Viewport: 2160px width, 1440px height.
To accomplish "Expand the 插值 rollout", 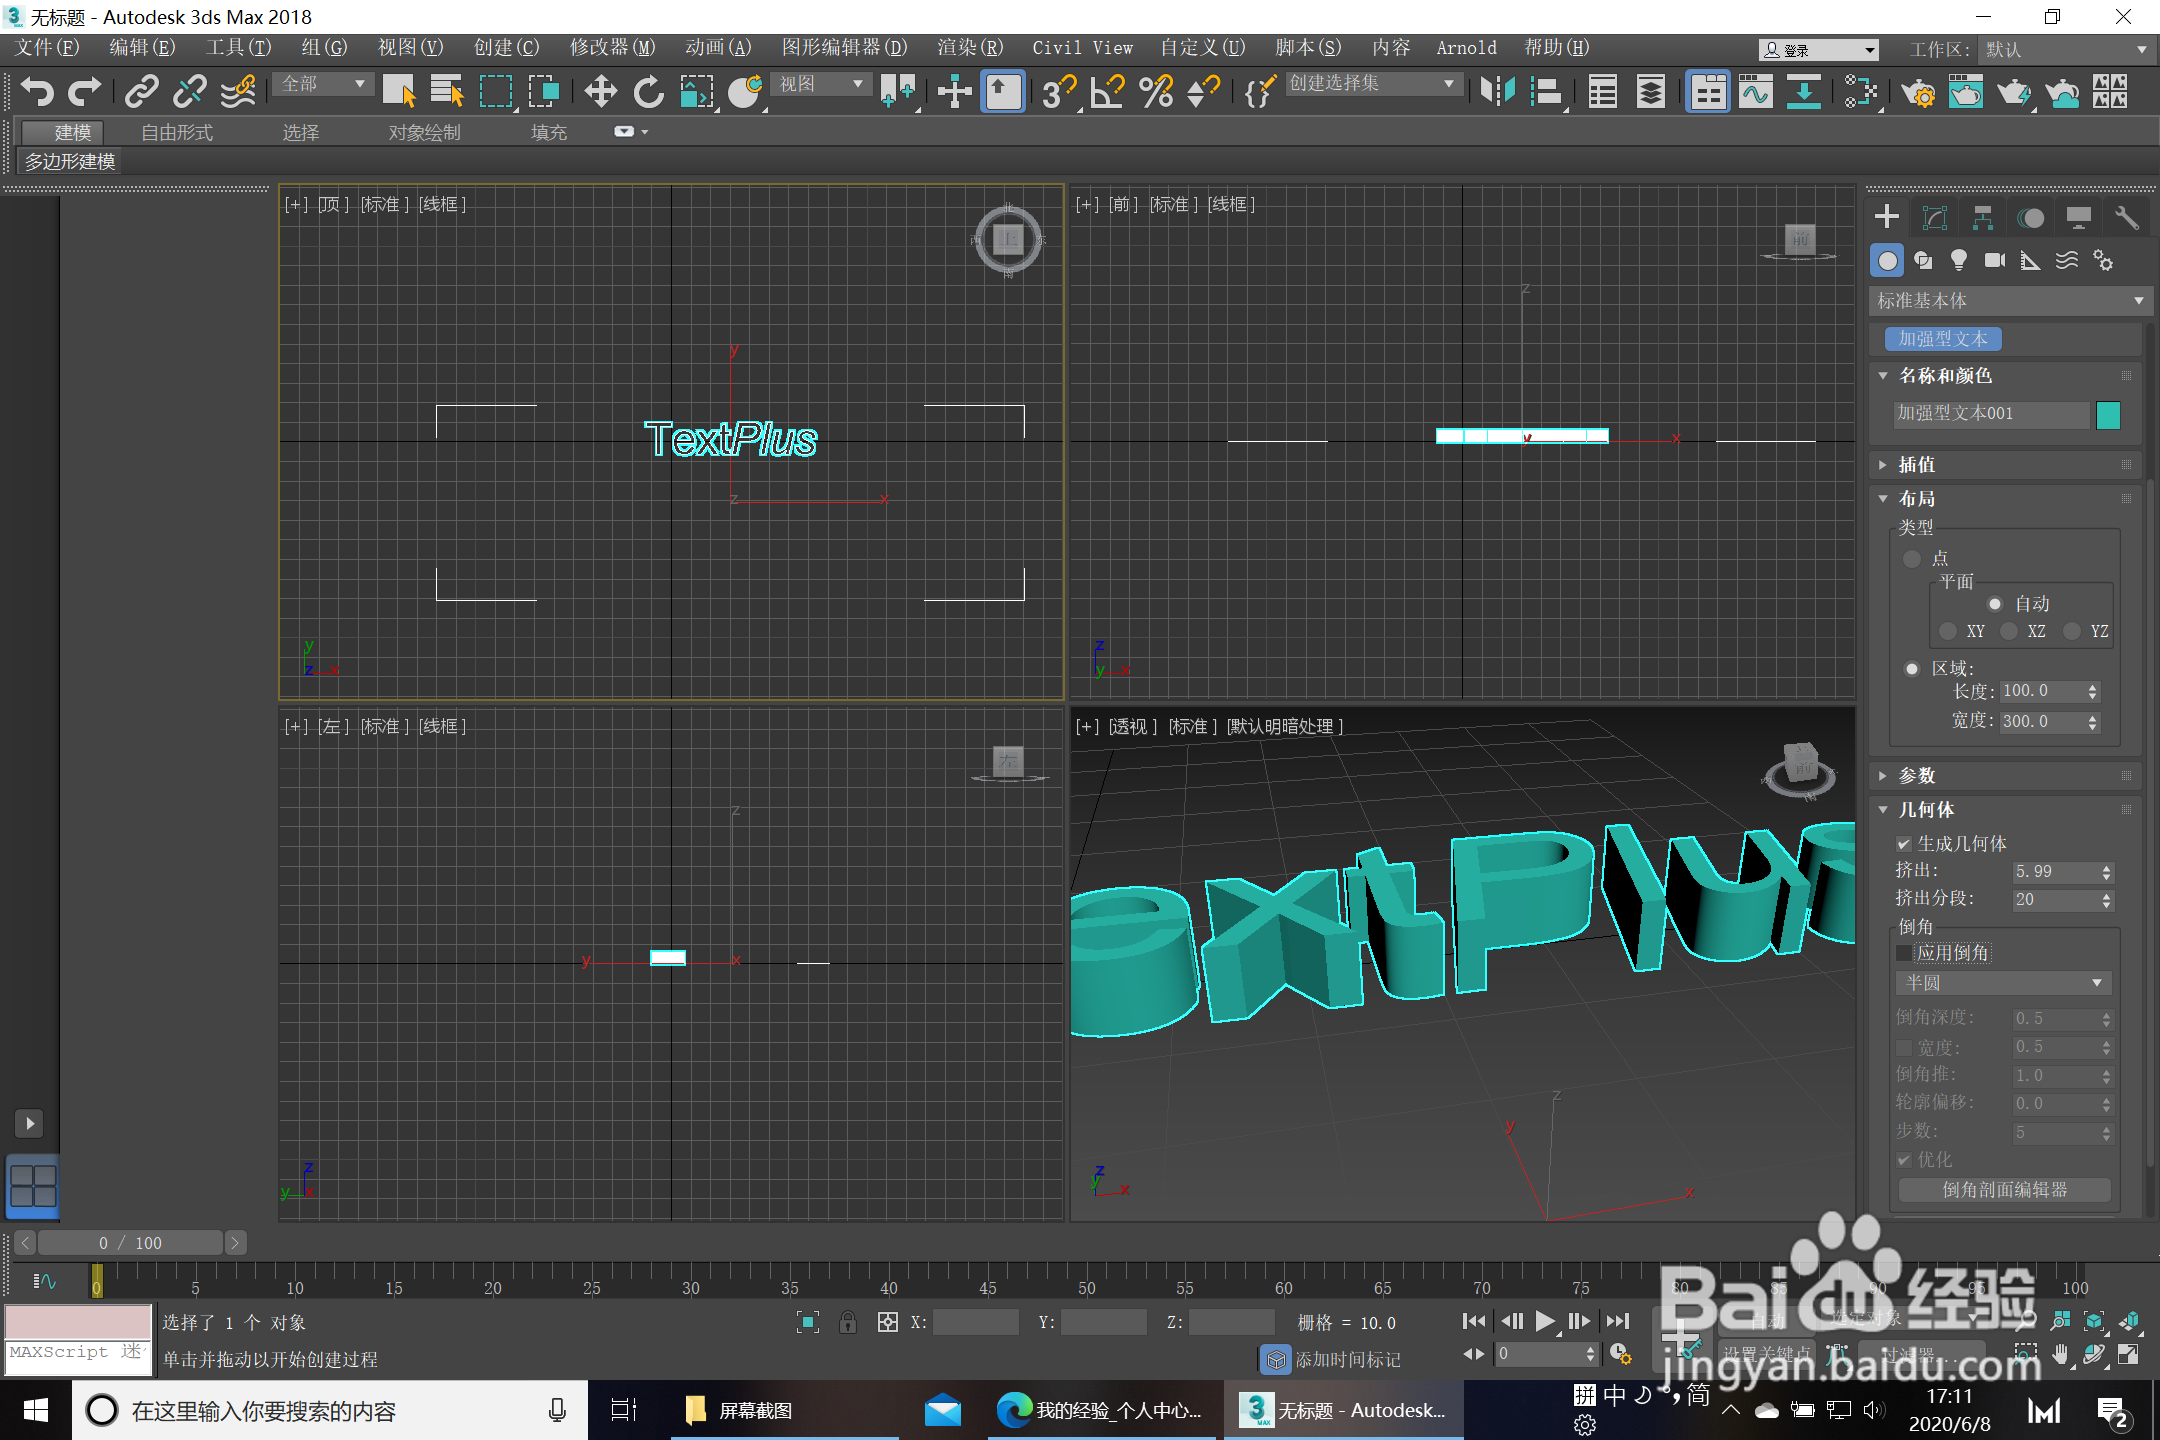I will tap(1916, 465).
